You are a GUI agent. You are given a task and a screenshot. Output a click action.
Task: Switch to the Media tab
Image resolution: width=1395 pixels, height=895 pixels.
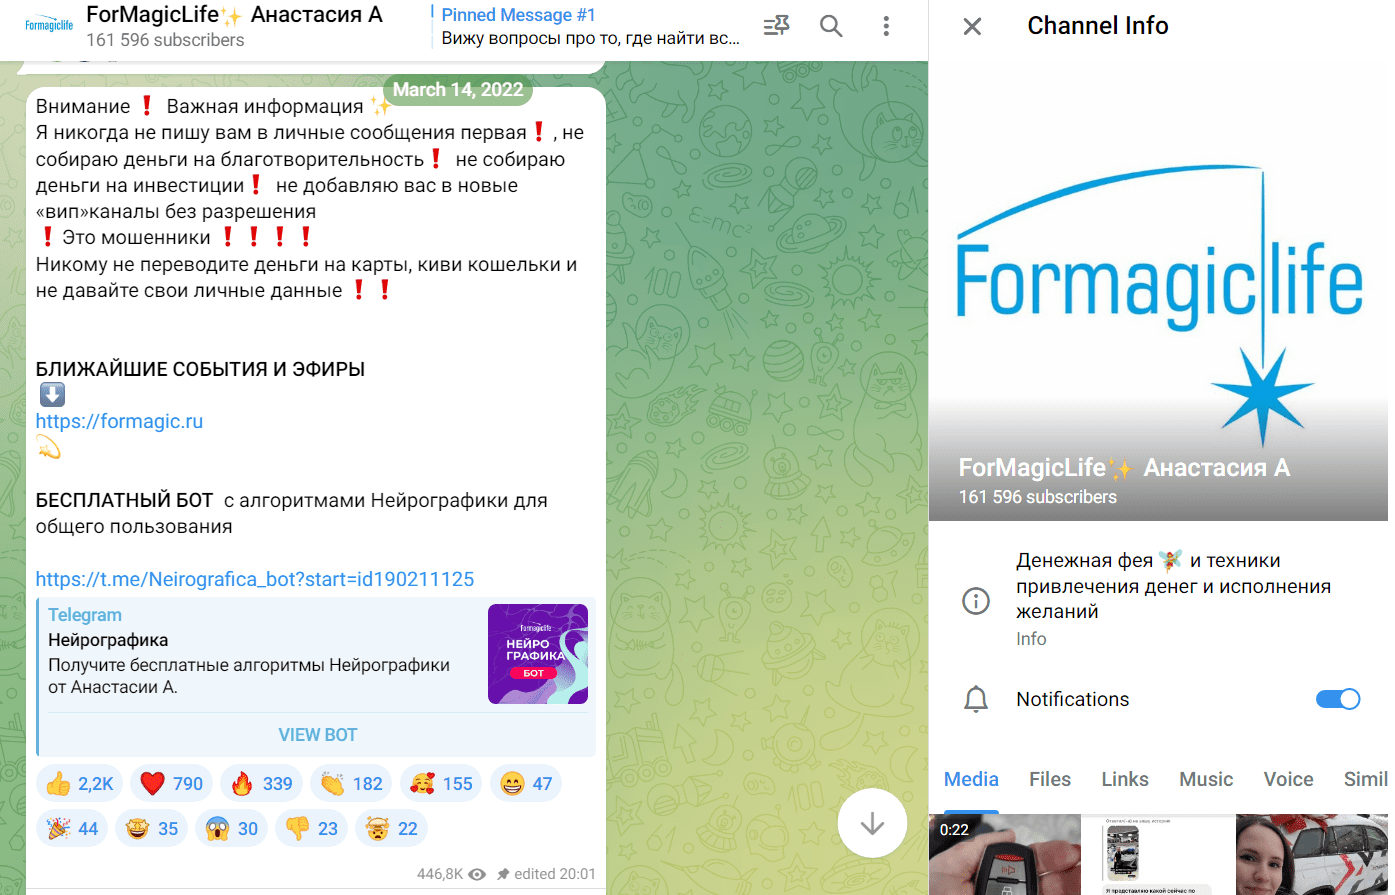click(971, 779)
